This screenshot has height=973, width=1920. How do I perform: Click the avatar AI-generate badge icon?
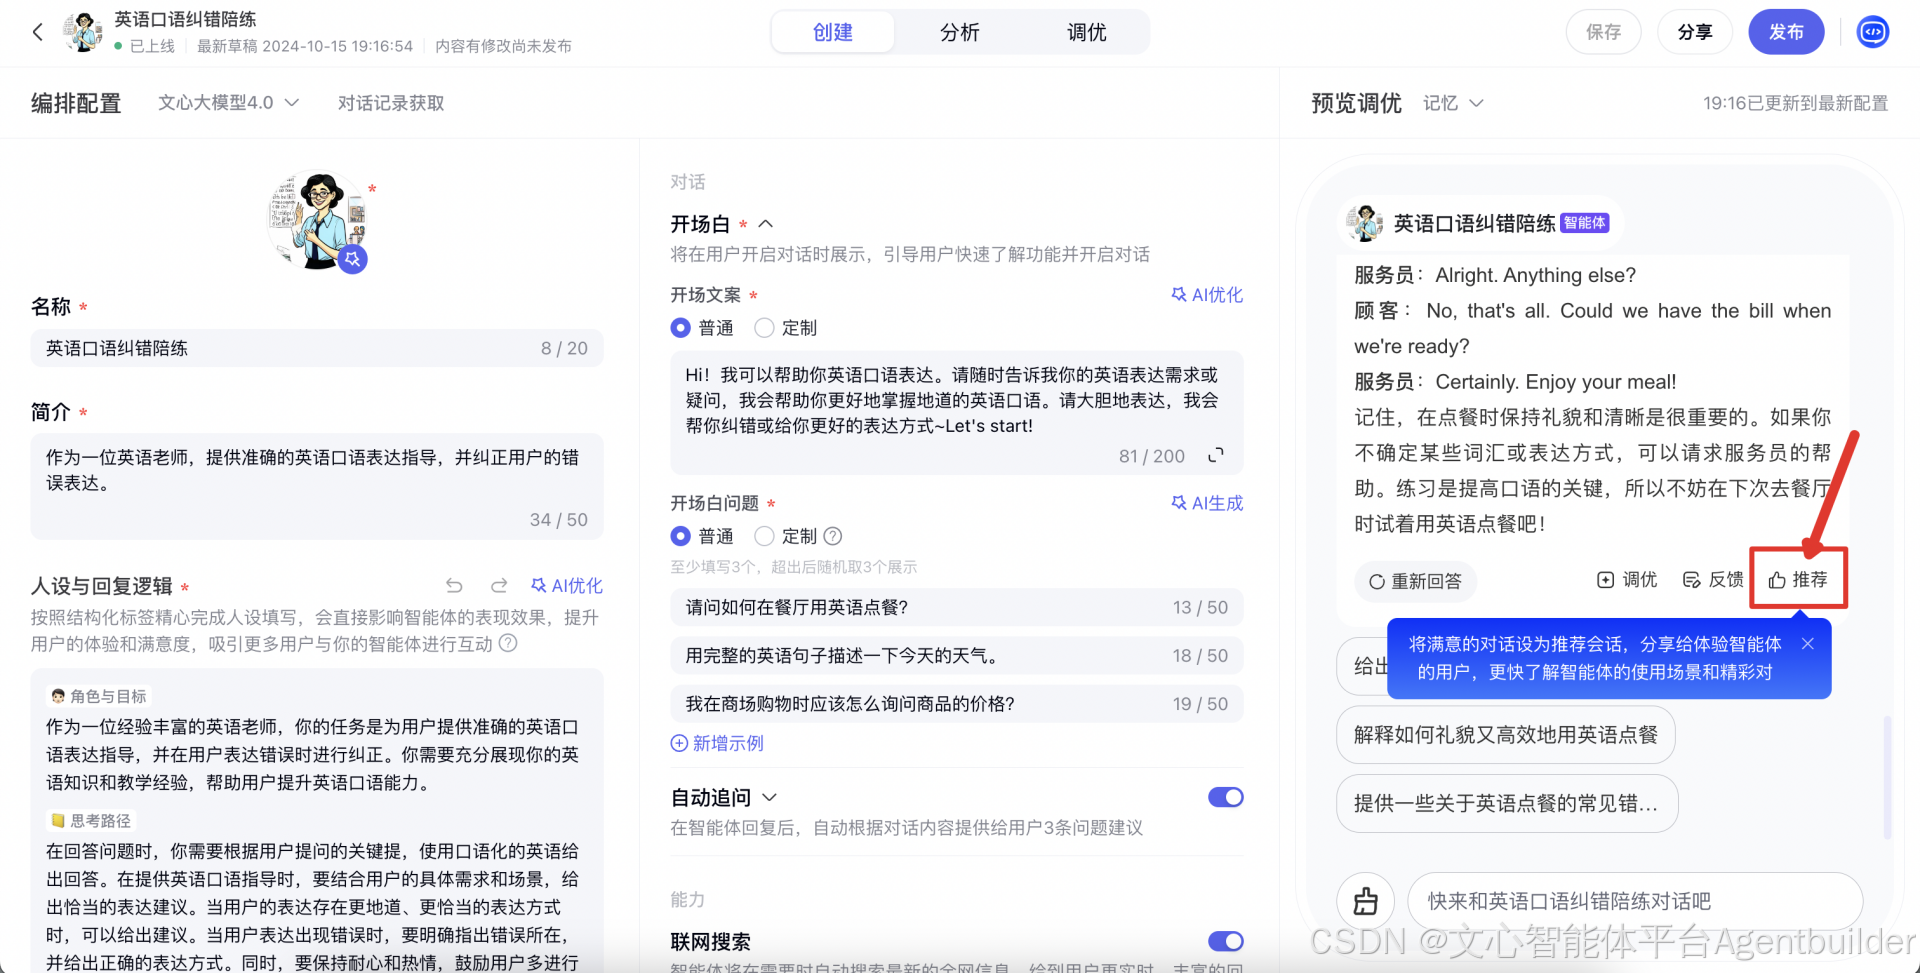tap(352, 259)
